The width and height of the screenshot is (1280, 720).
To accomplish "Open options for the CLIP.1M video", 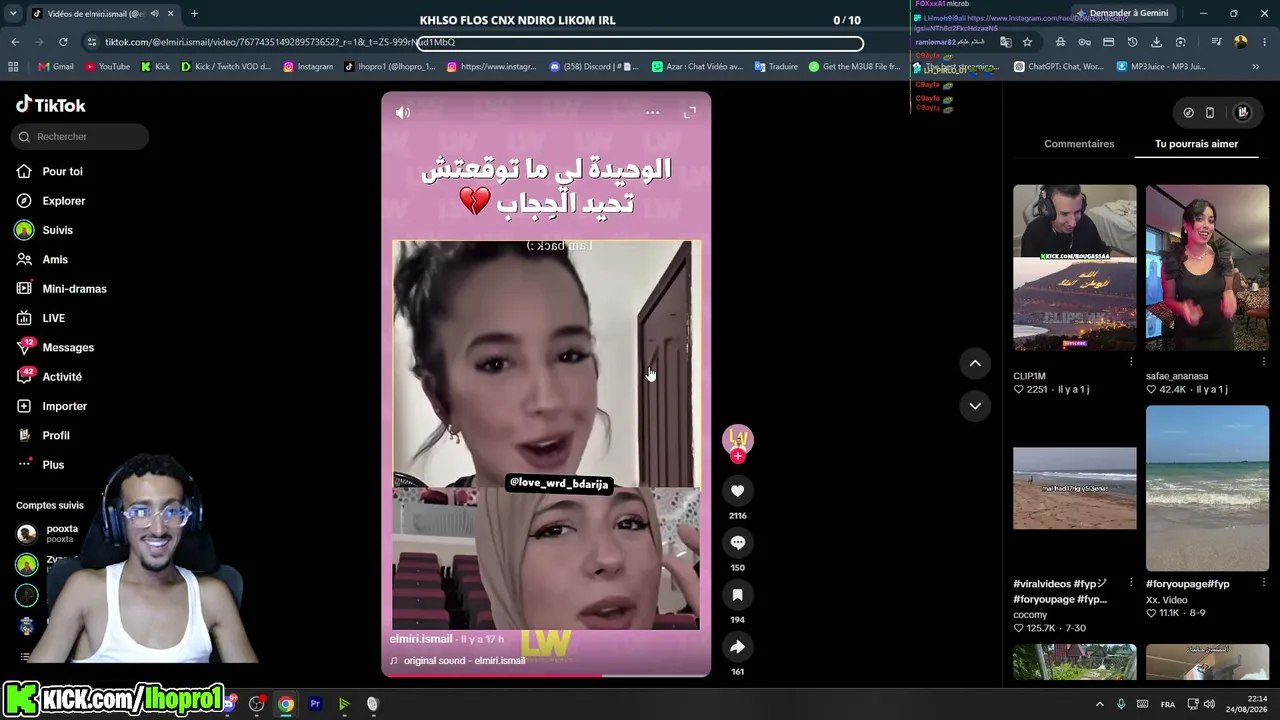I will 1131,361.
